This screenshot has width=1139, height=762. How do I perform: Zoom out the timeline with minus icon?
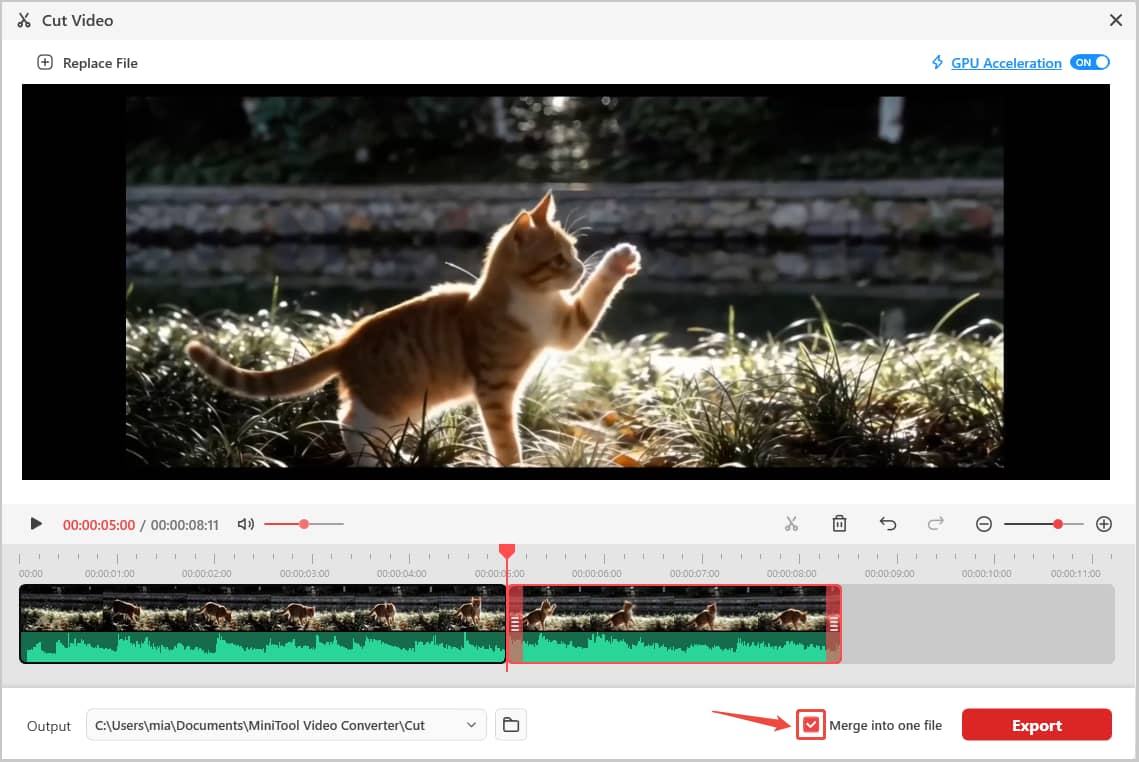pyautogui.click(x=984, y=524)
